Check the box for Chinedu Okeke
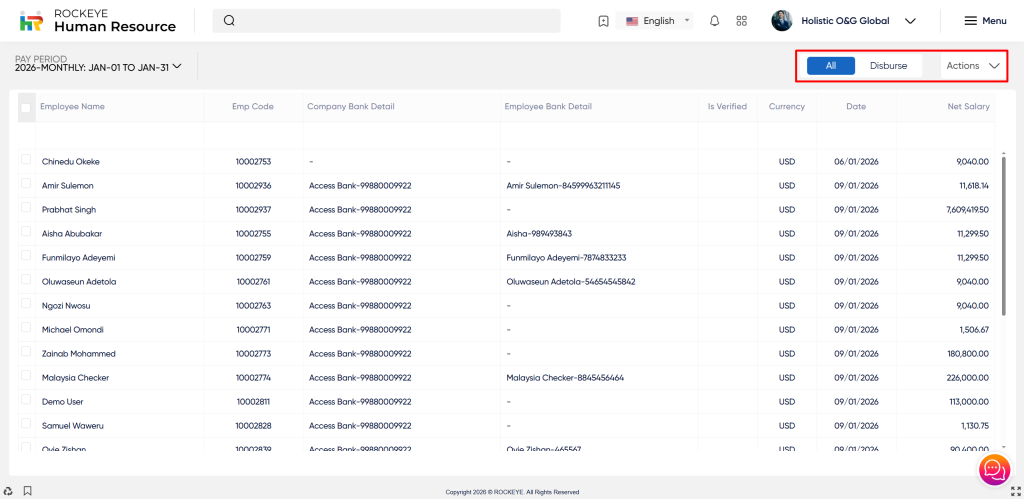Viewport: 1024px width, 499px height. [26, 160]
